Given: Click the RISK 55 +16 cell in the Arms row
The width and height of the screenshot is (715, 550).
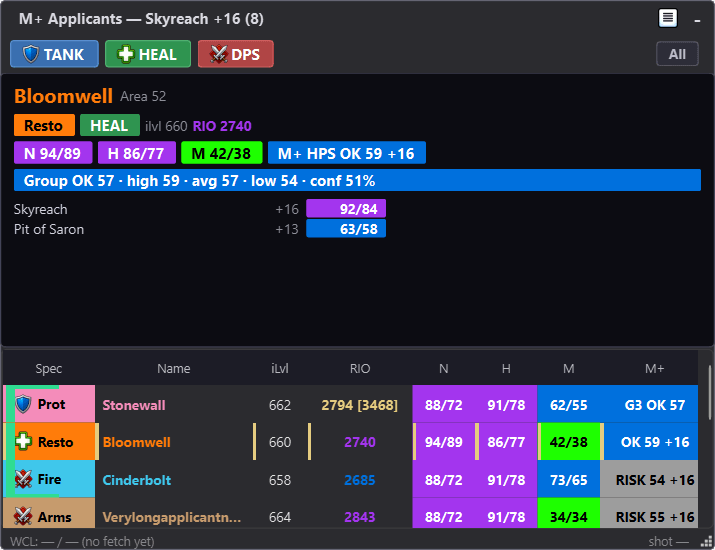Looking at the screenshot, I should (x=649, y=514).
